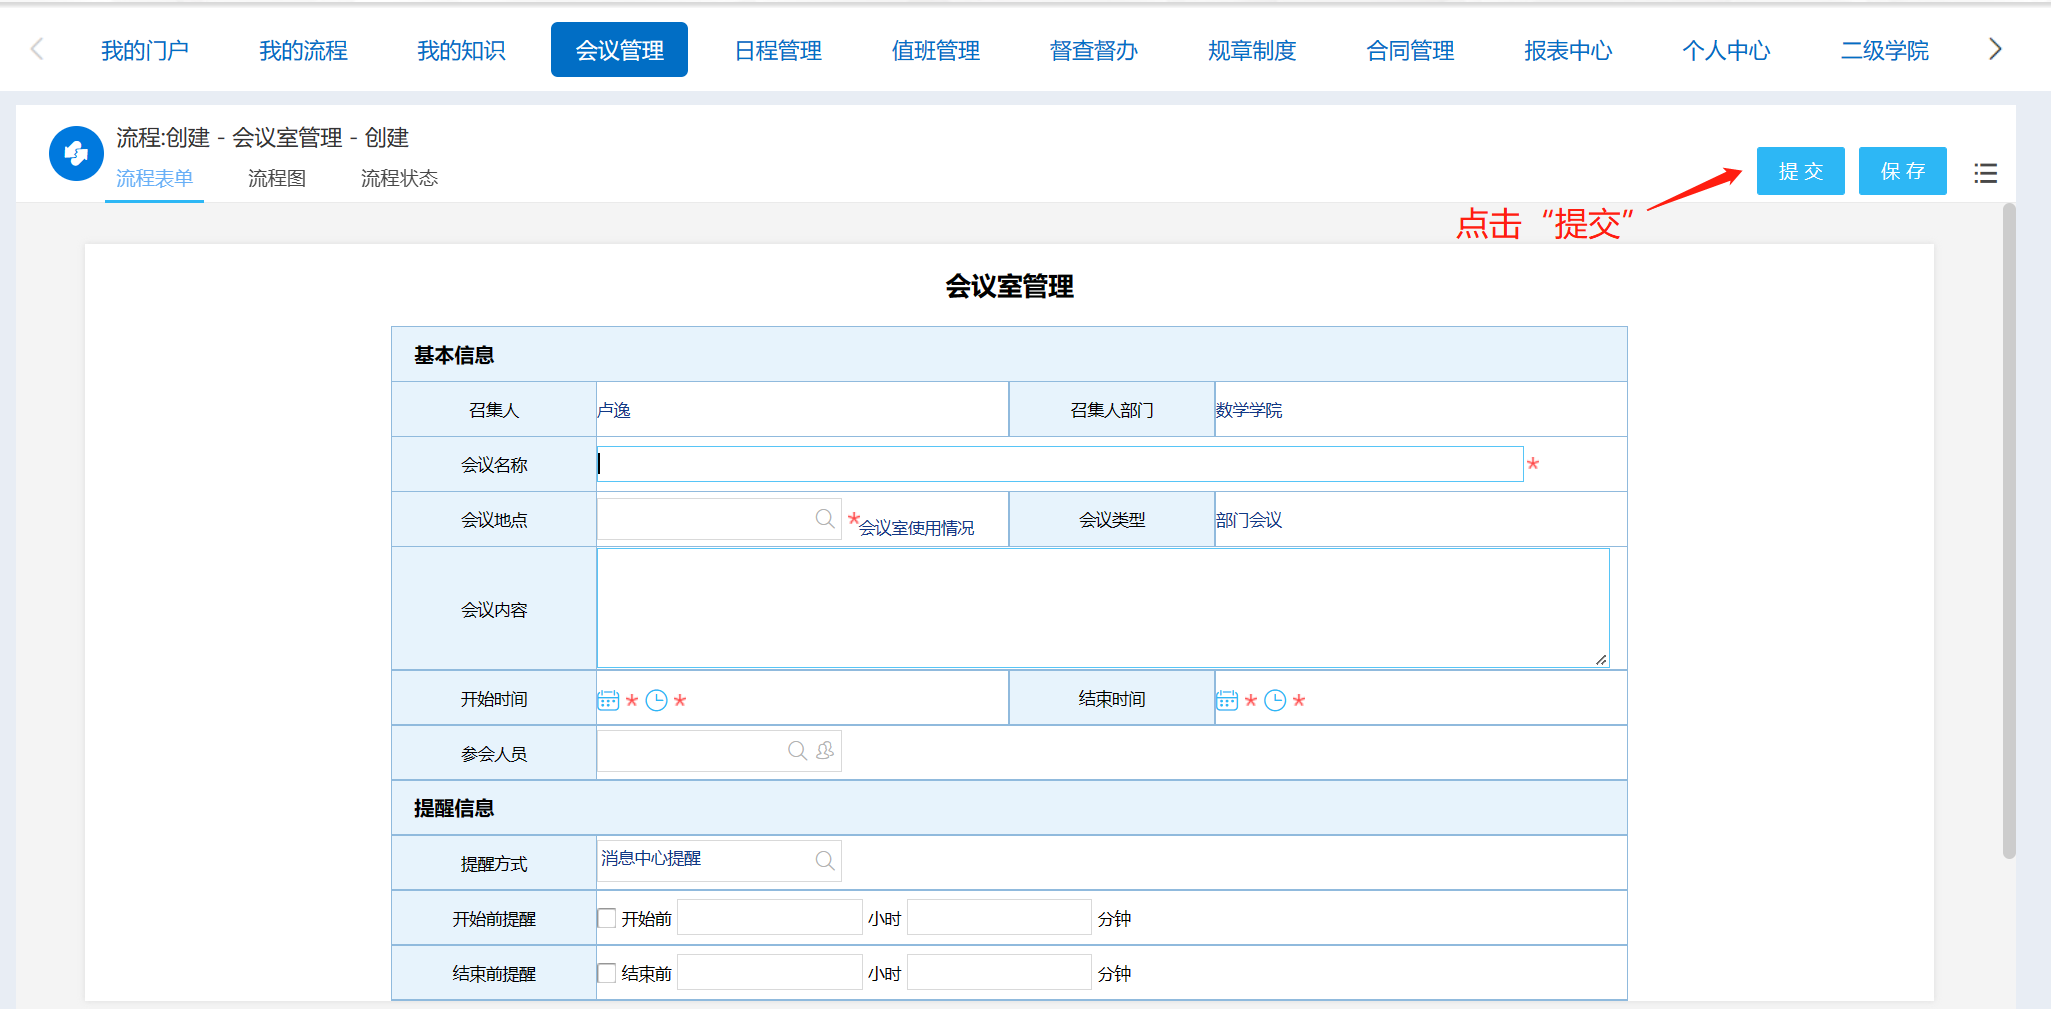
Task: Open the 日程管理 menu
Action: (x=777, y=50)
